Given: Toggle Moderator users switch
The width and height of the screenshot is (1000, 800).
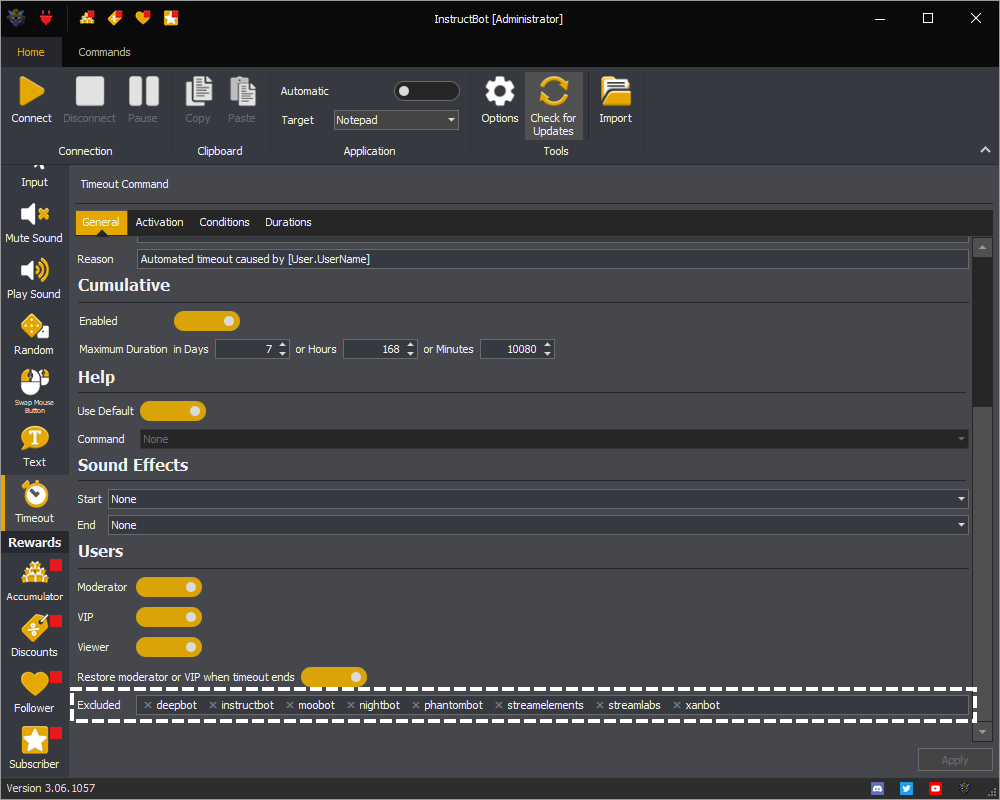Looking at the screenshot, I should [169, 587].
